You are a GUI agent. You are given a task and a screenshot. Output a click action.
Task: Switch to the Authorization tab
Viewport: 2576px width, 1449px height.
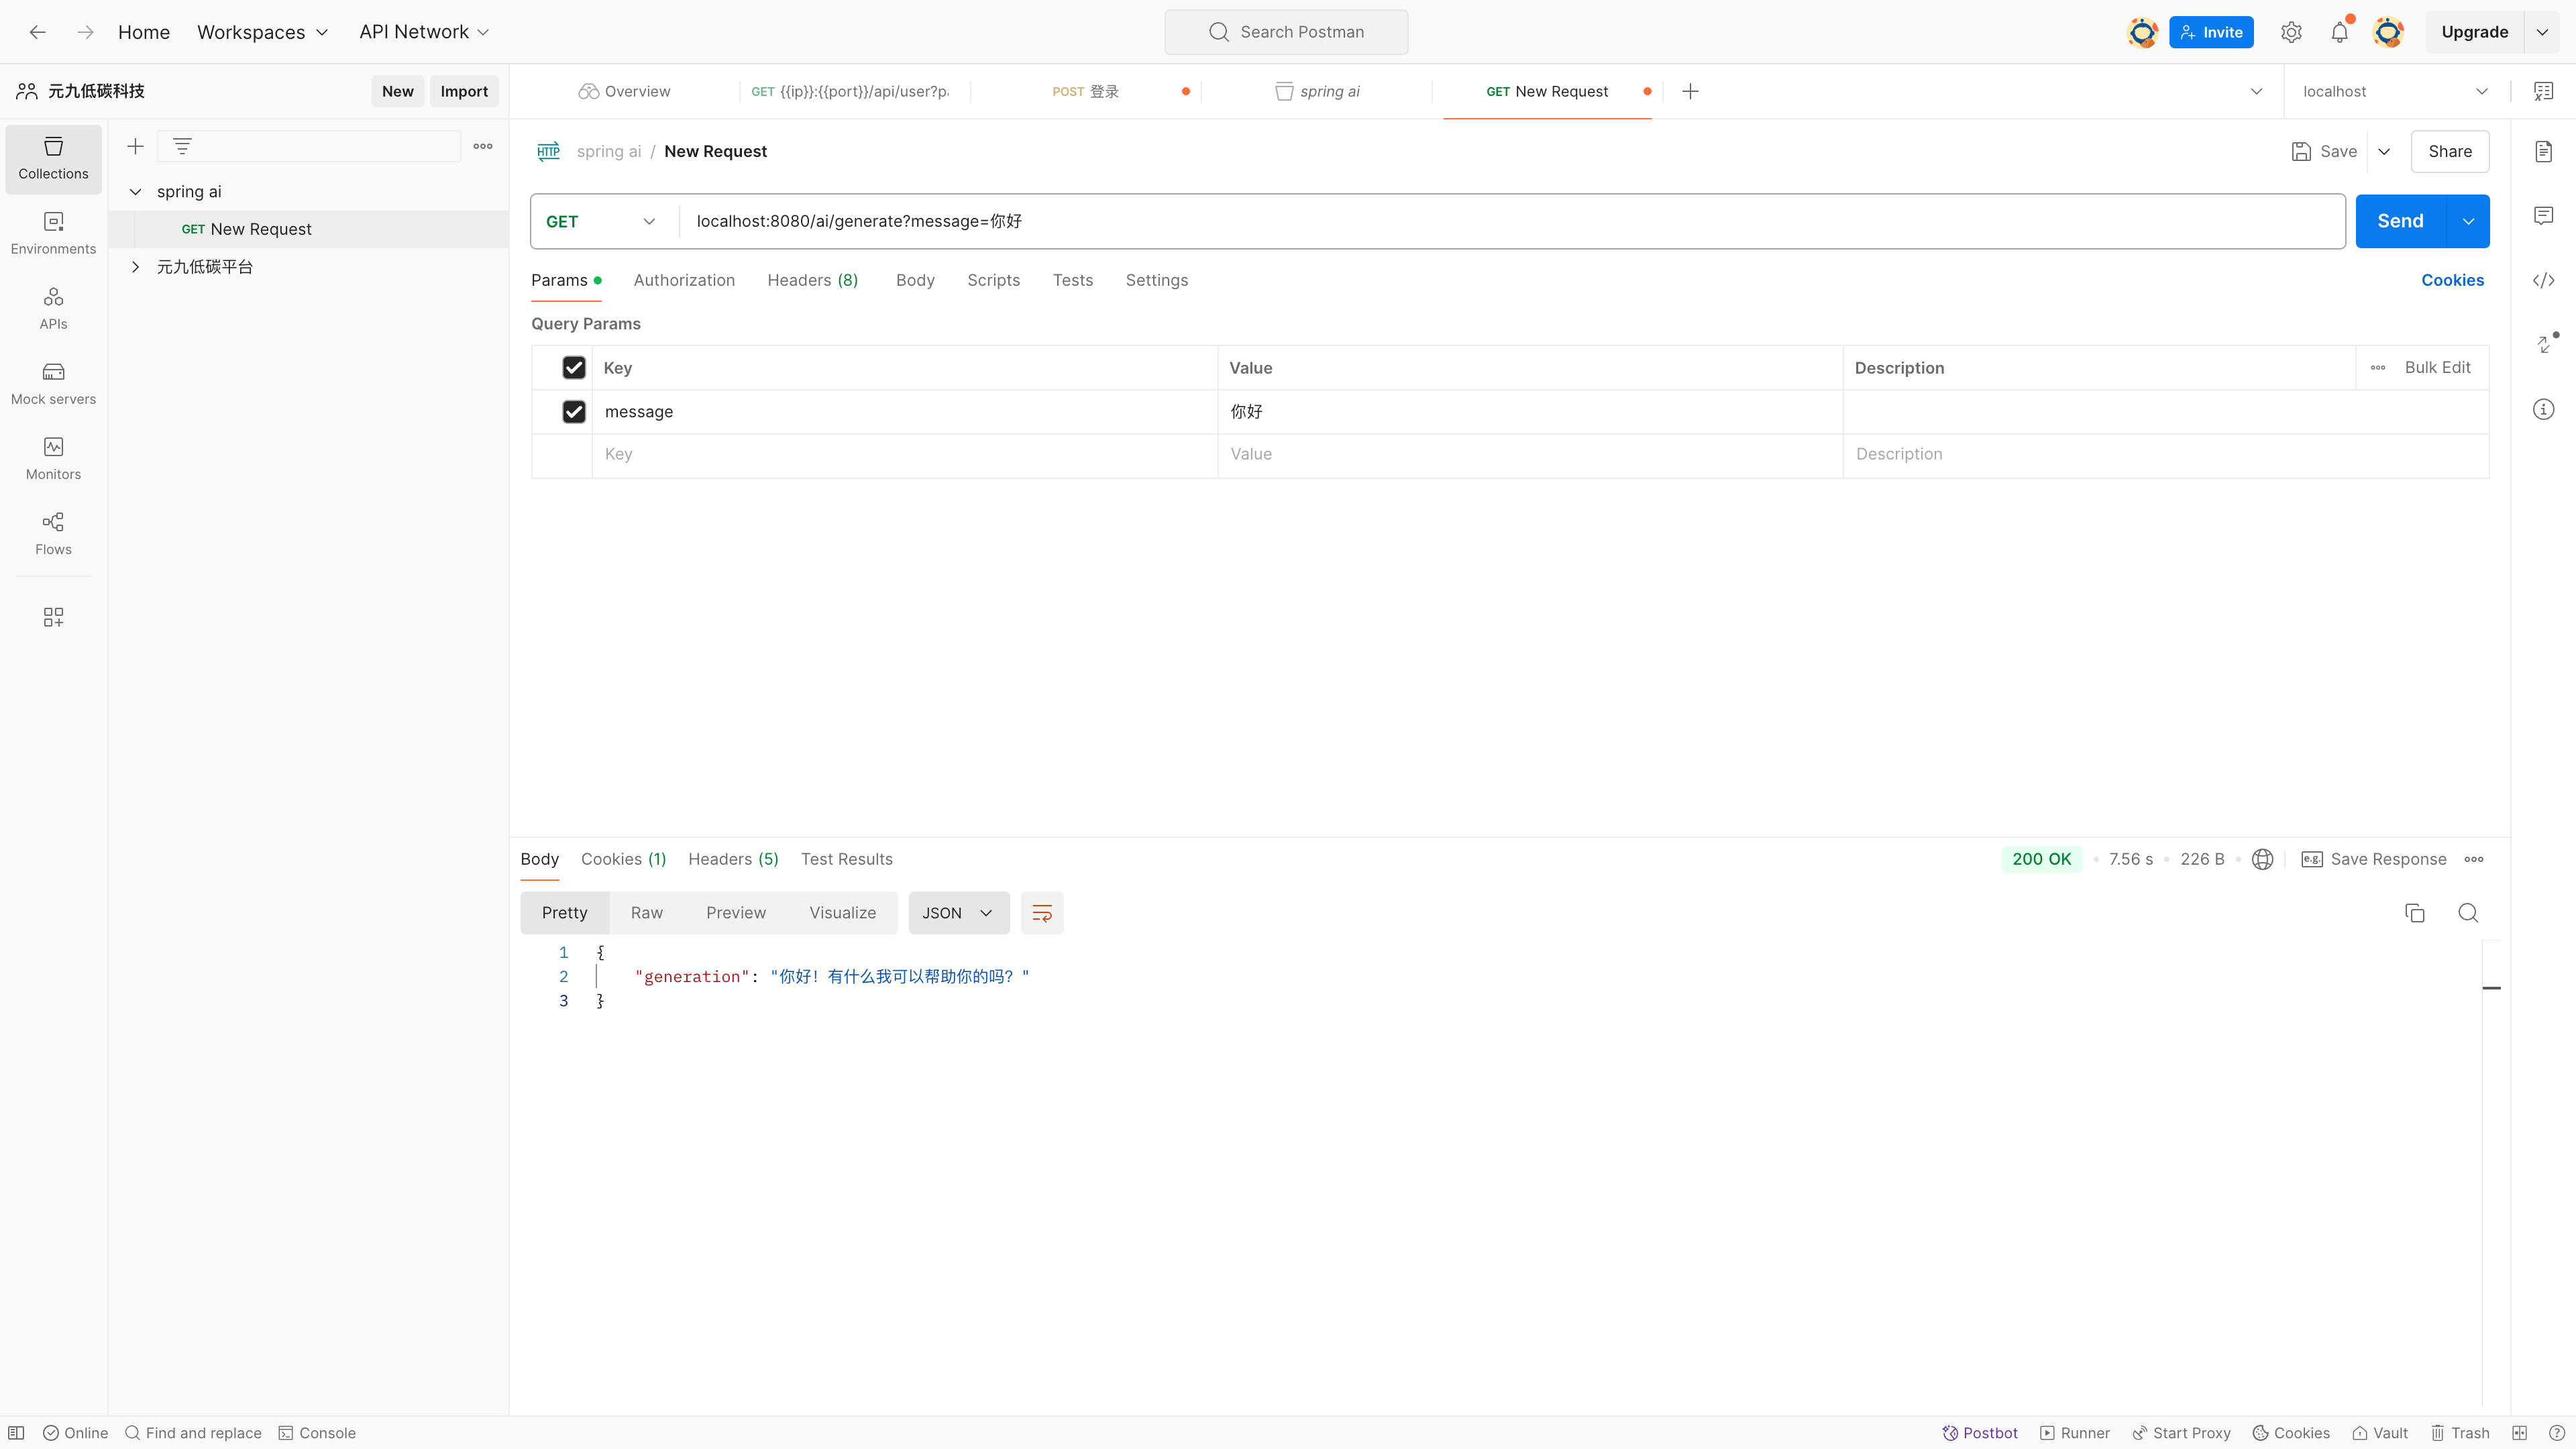coord(683,280)
